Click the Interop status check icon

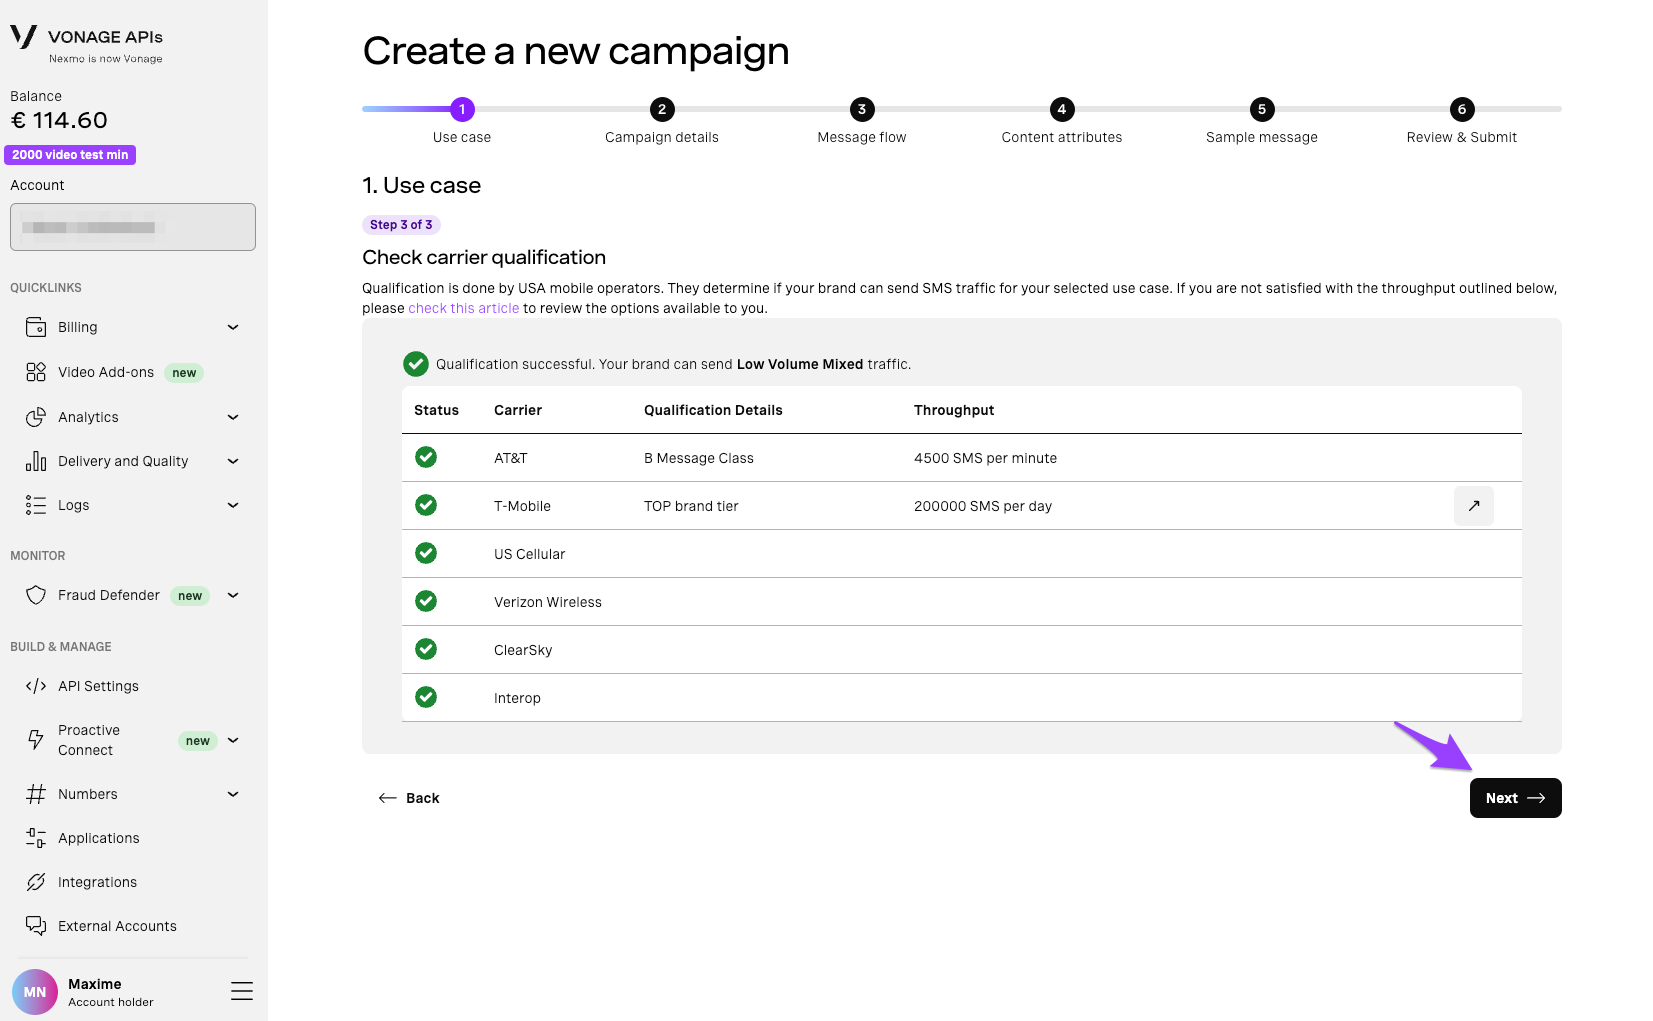(426, 697)
